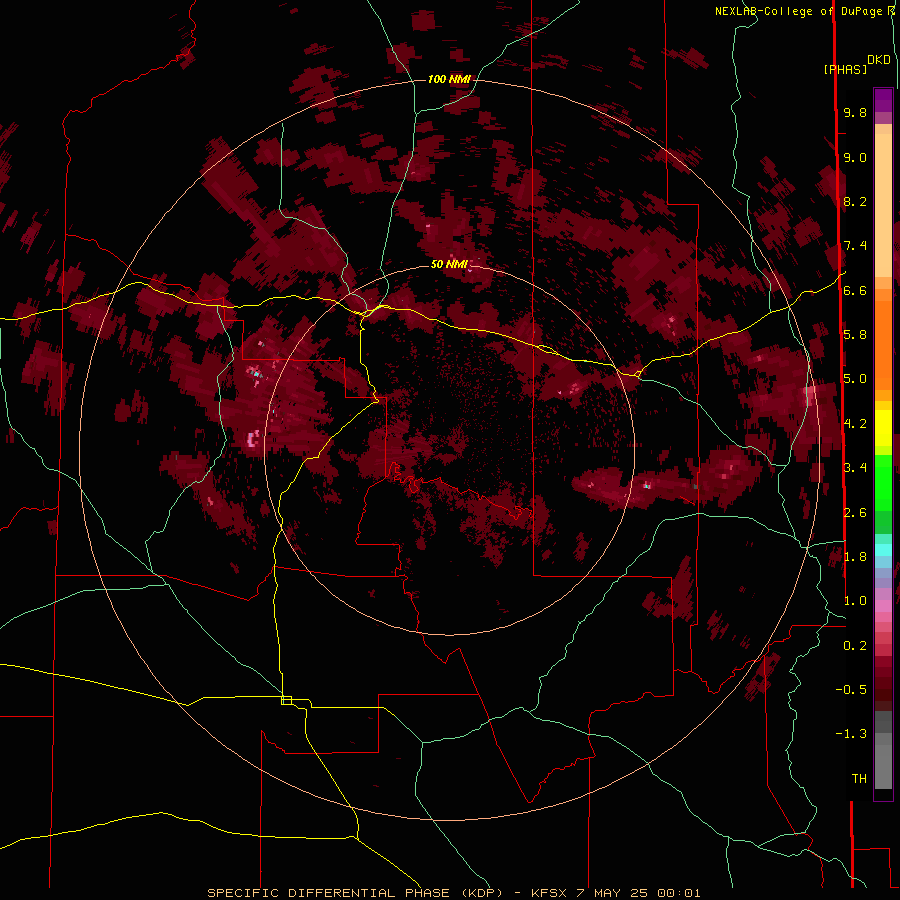
Task: Select the "[PHAS]" legend unit label
Action: tap(845, 69)
